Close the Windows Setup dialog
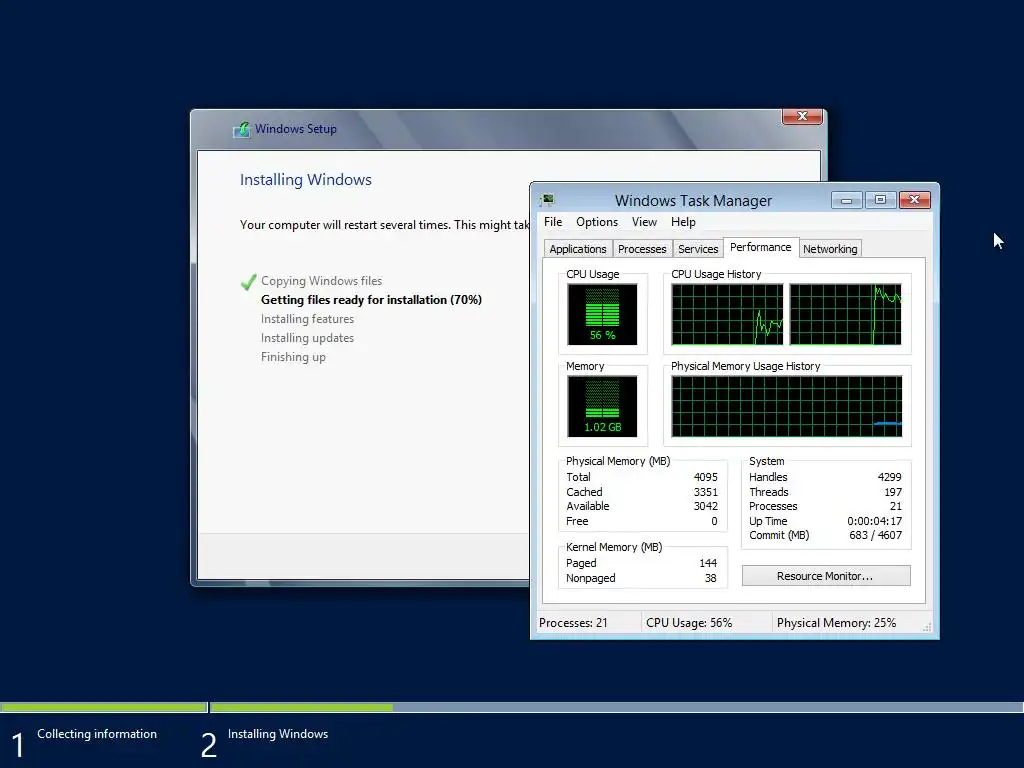 802,116
